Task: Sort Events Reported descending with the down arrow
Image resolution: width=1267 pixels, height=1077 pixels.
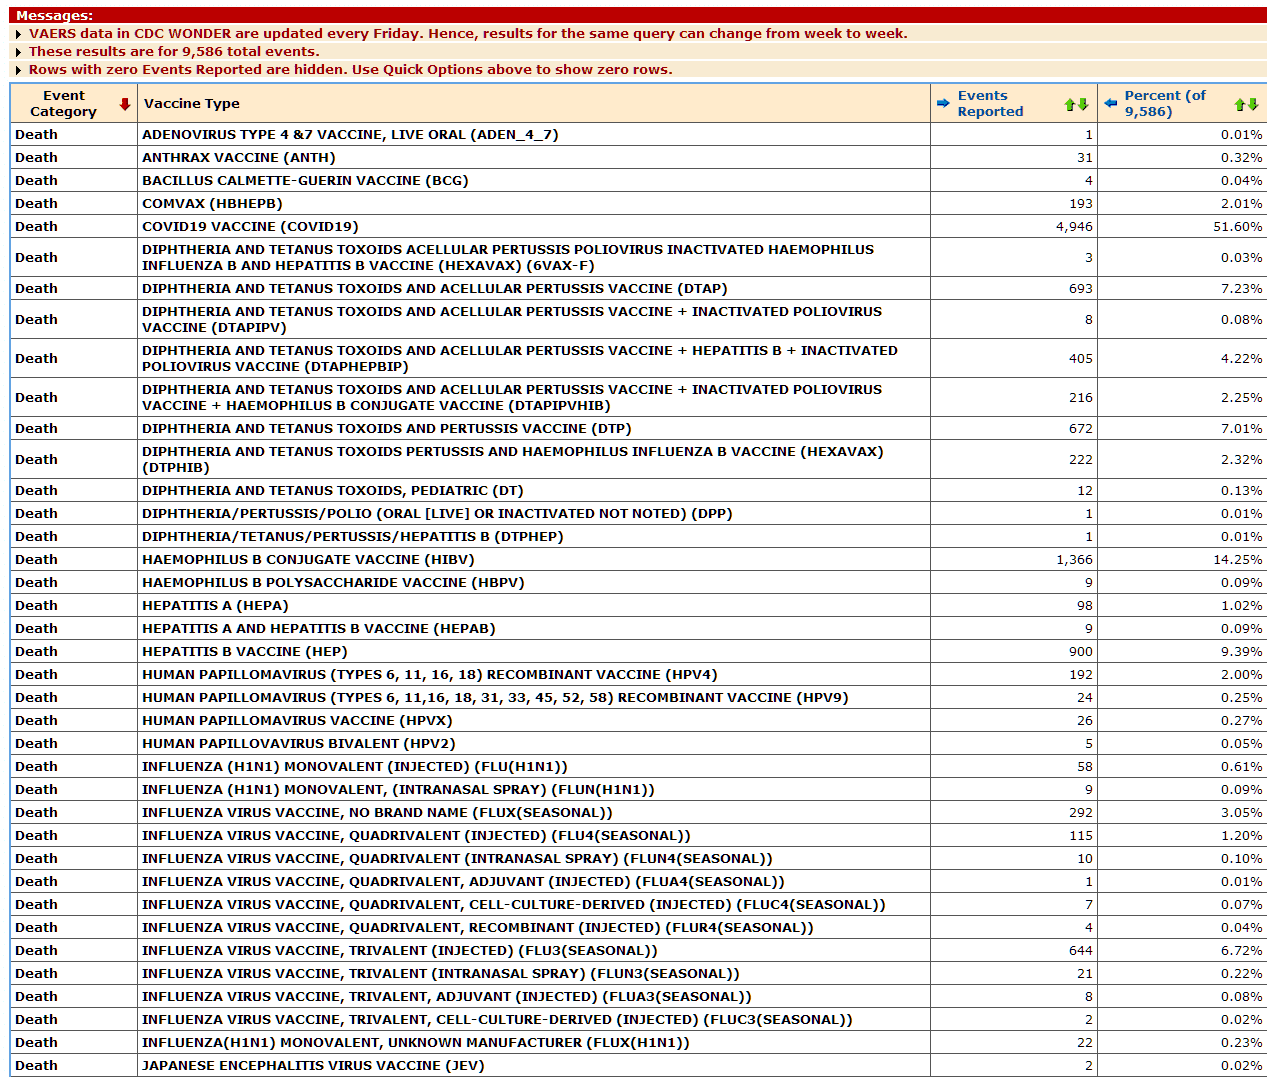Action: pos(1083,104)
